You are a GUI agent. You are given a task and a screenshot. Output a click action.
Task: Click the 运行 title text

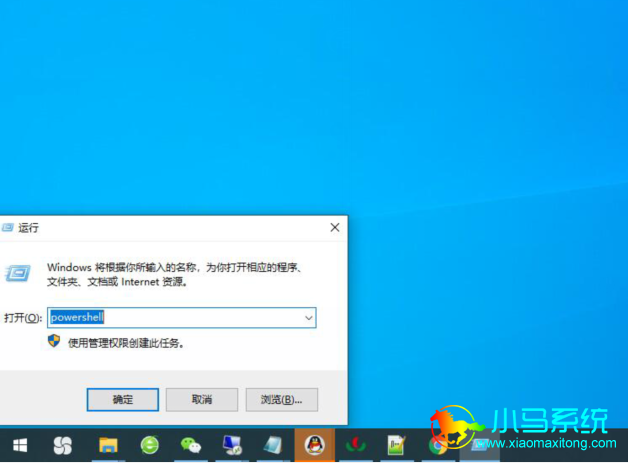pos(29,228)
